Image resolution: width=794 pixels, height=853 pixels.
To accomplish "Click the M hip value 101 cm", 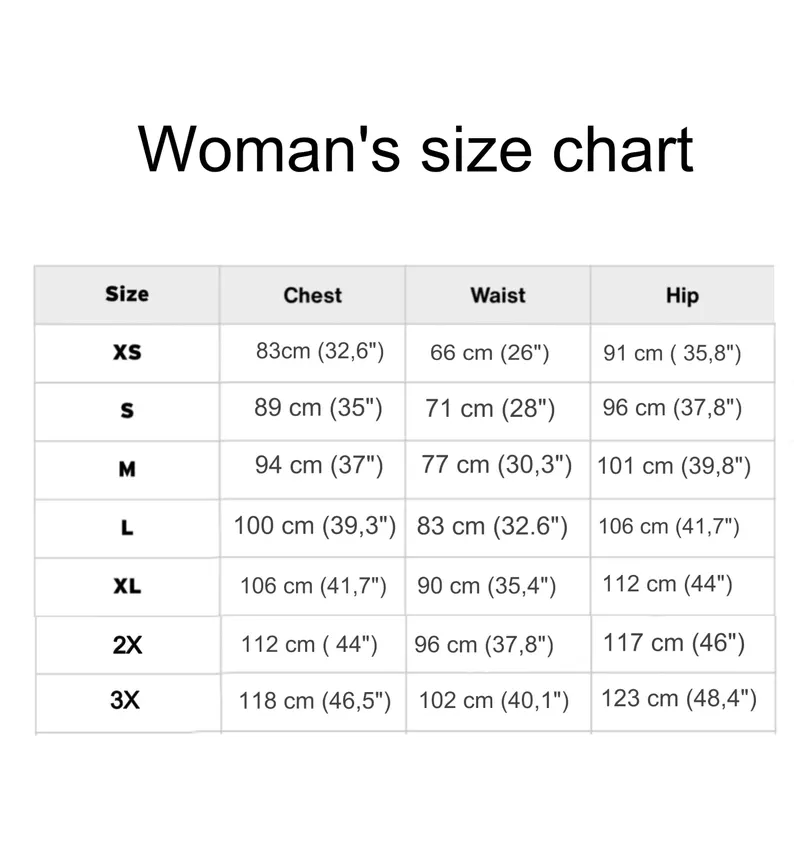I will click(x=674, y=466).
